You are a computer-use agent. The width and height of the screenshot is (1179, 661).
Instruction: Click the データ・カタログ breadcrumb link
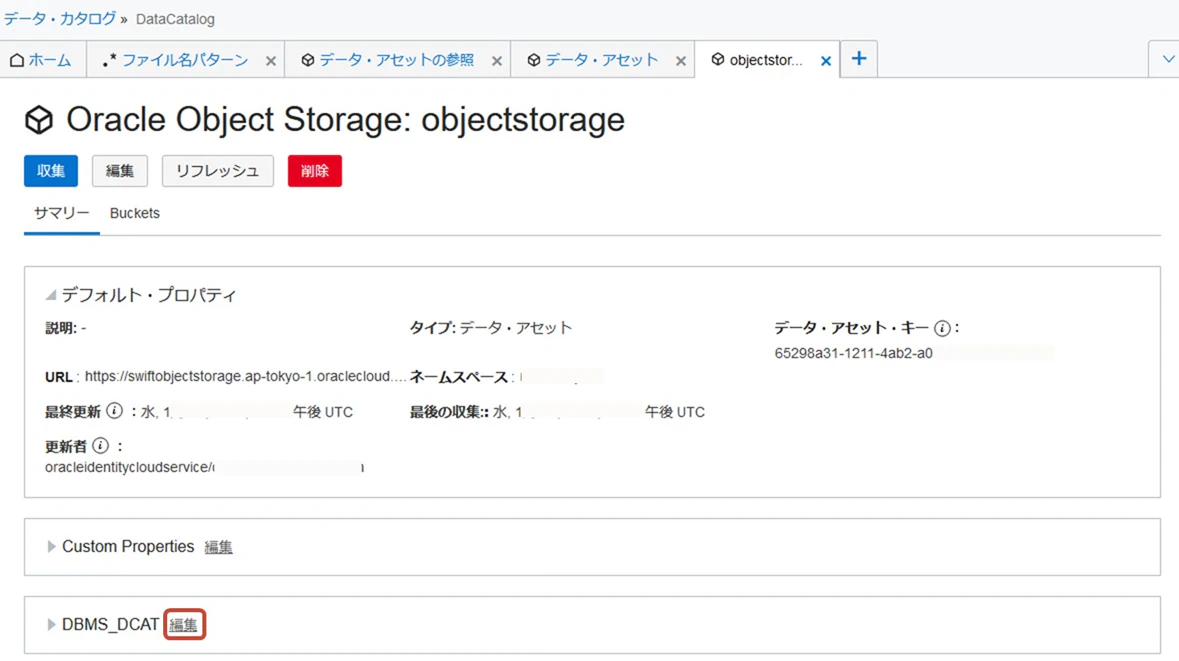[60, 19]
